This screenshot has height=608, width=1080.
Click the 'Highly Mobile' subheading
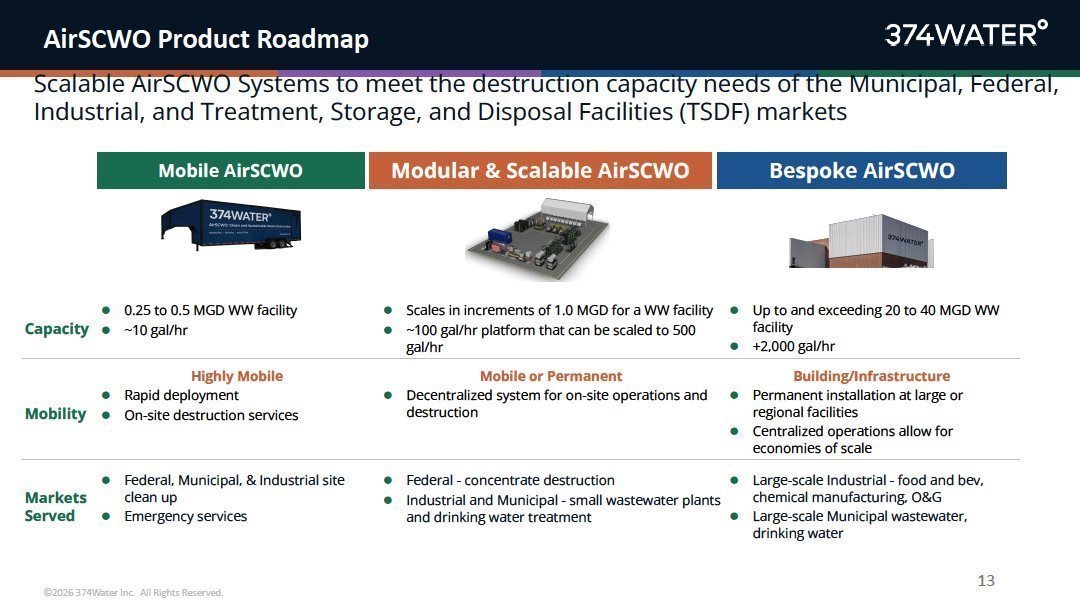(237, 376)
